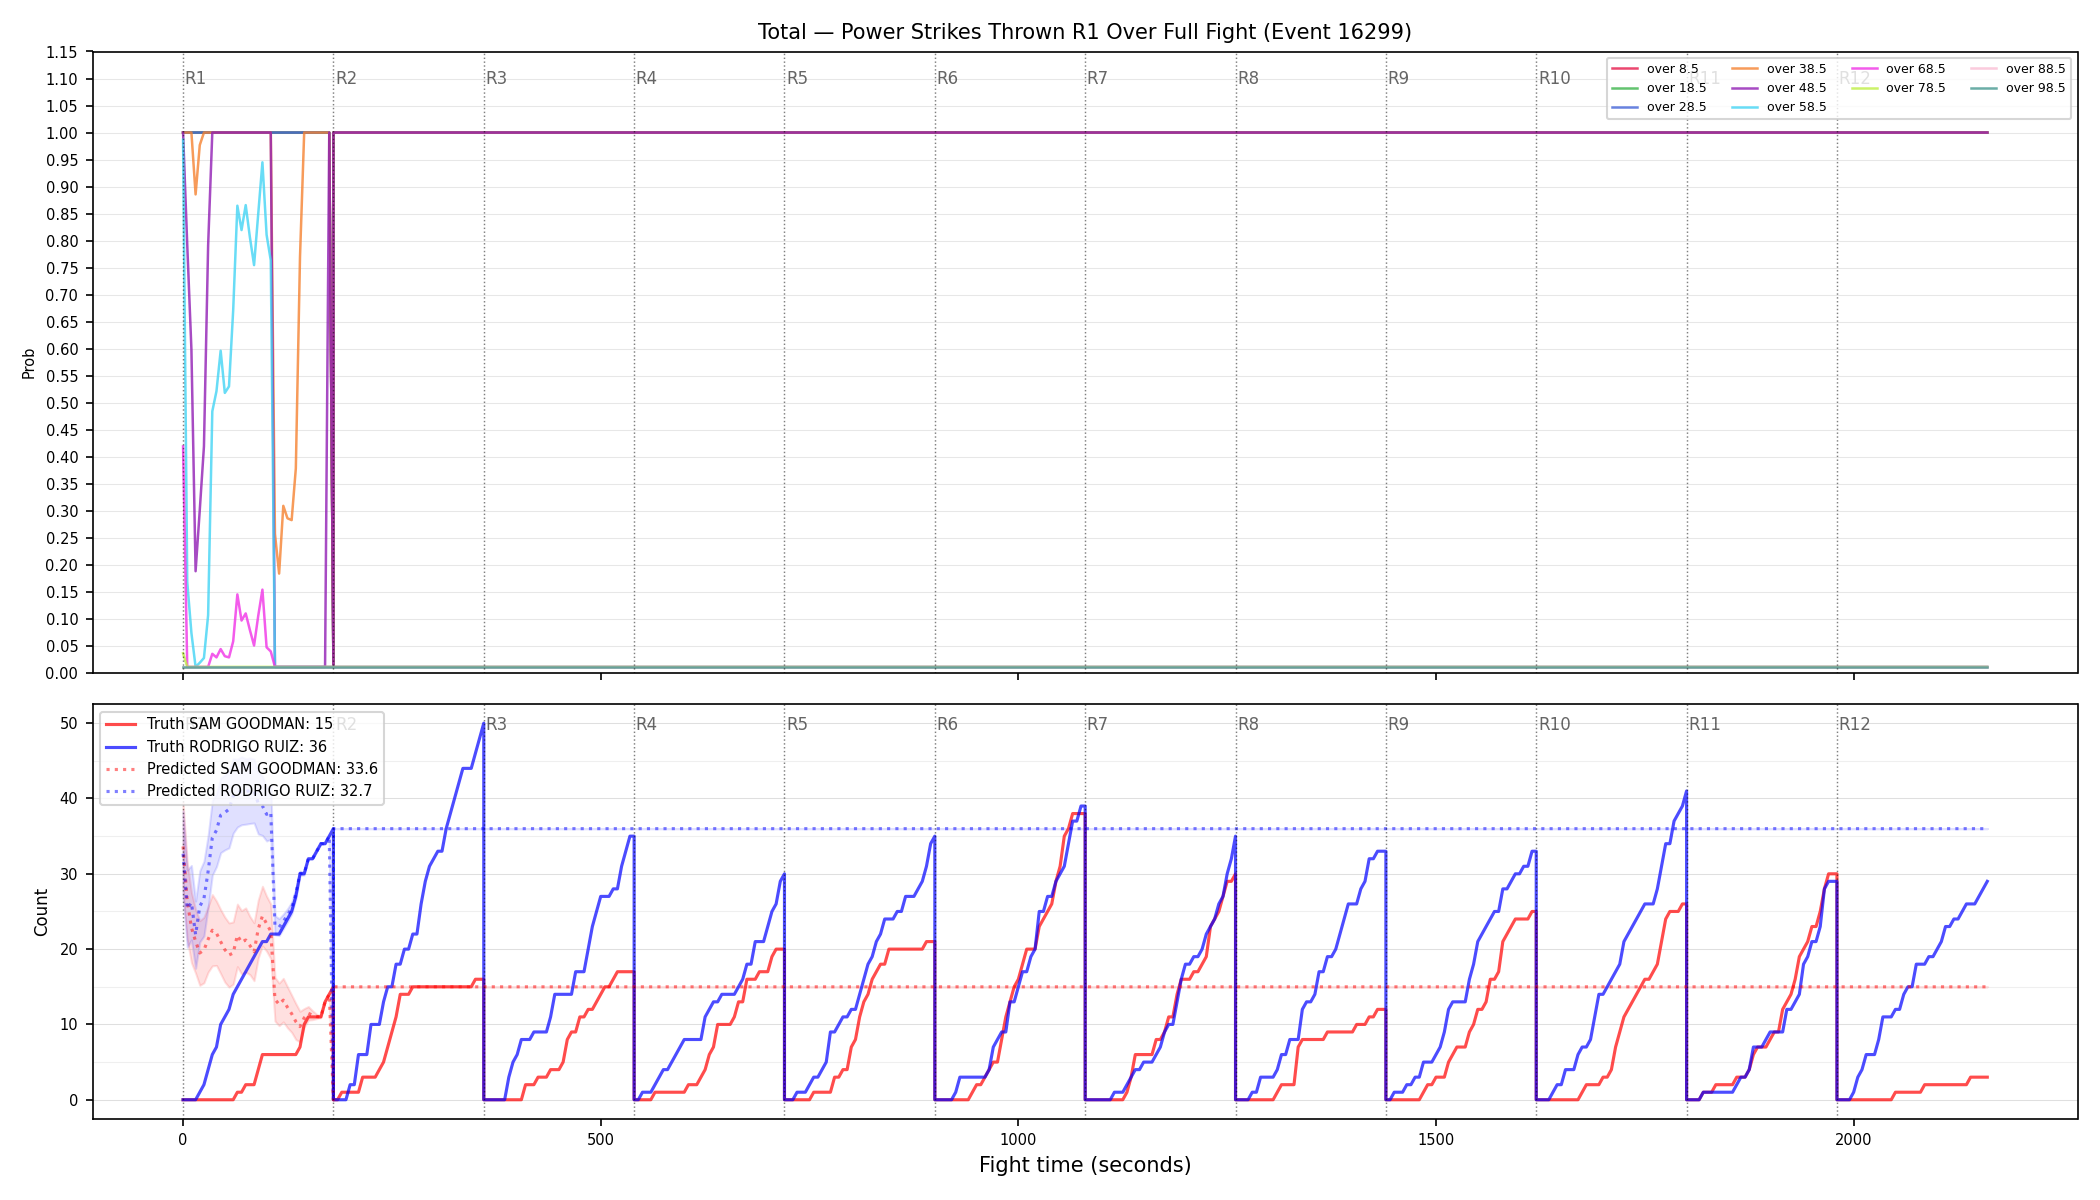Click the 1000 tick on the time axis
Screen dimensions: 2100x1200
1018,1140
